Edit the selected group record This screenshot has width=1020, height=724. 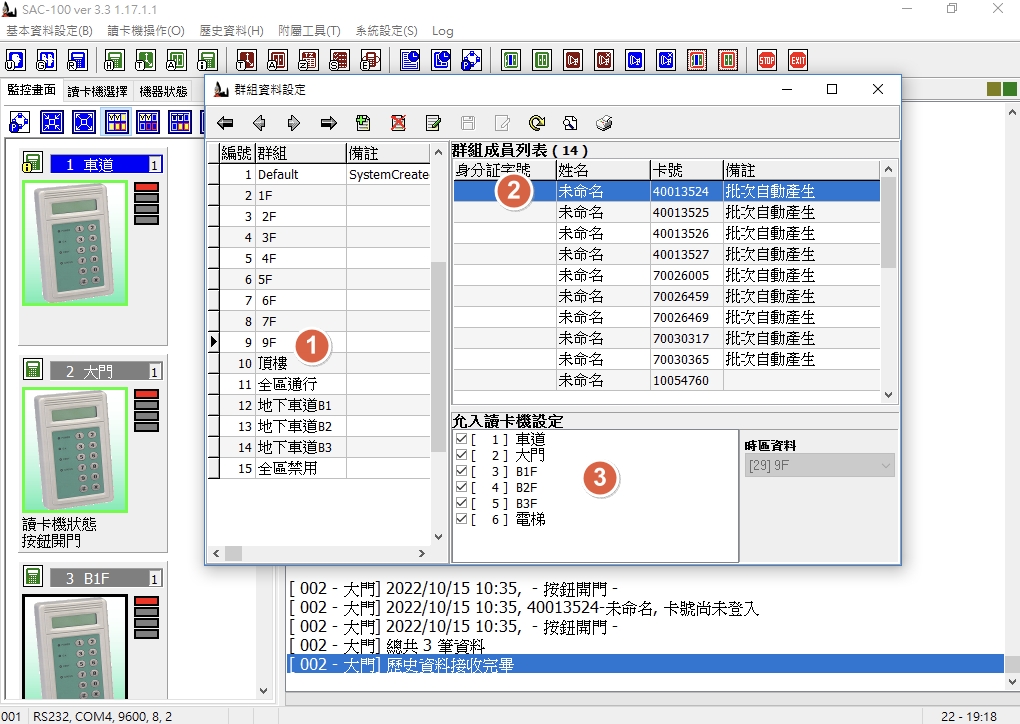(433, 123)
